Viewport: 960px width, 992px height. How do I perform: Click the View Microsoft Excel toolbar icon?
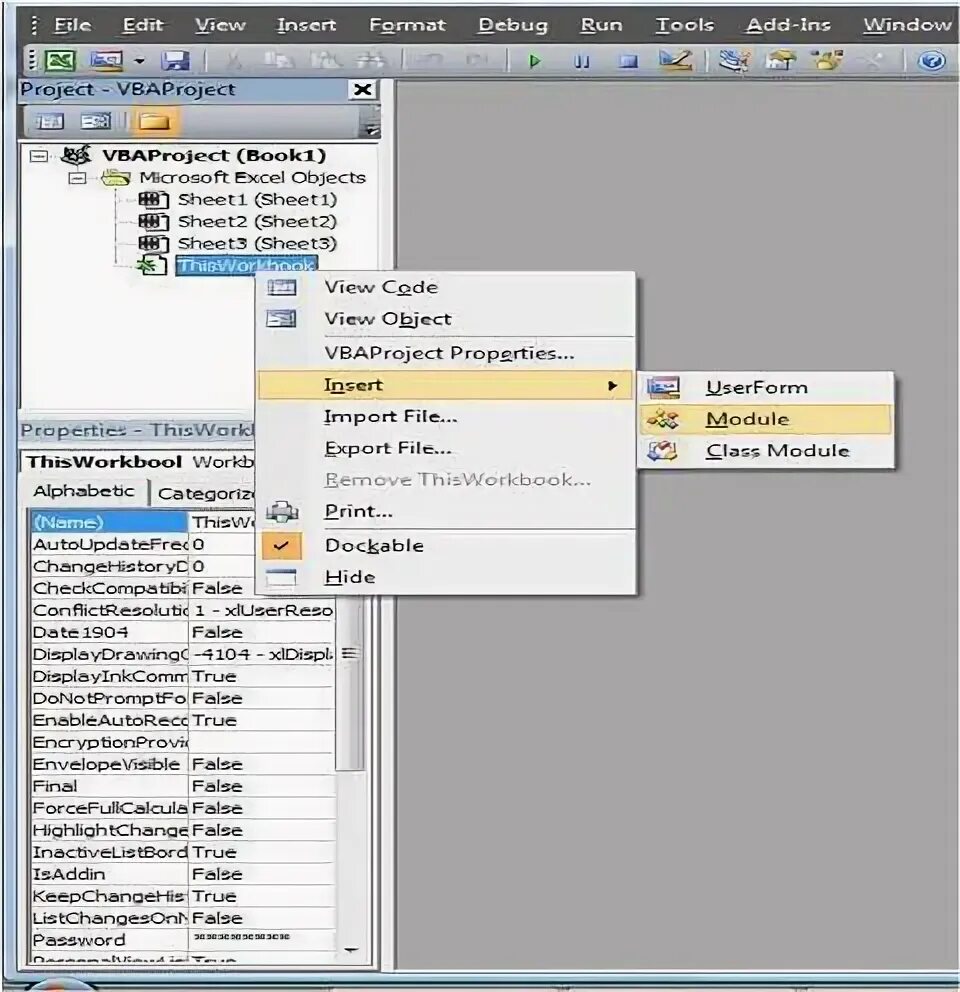tap(60, 61)
